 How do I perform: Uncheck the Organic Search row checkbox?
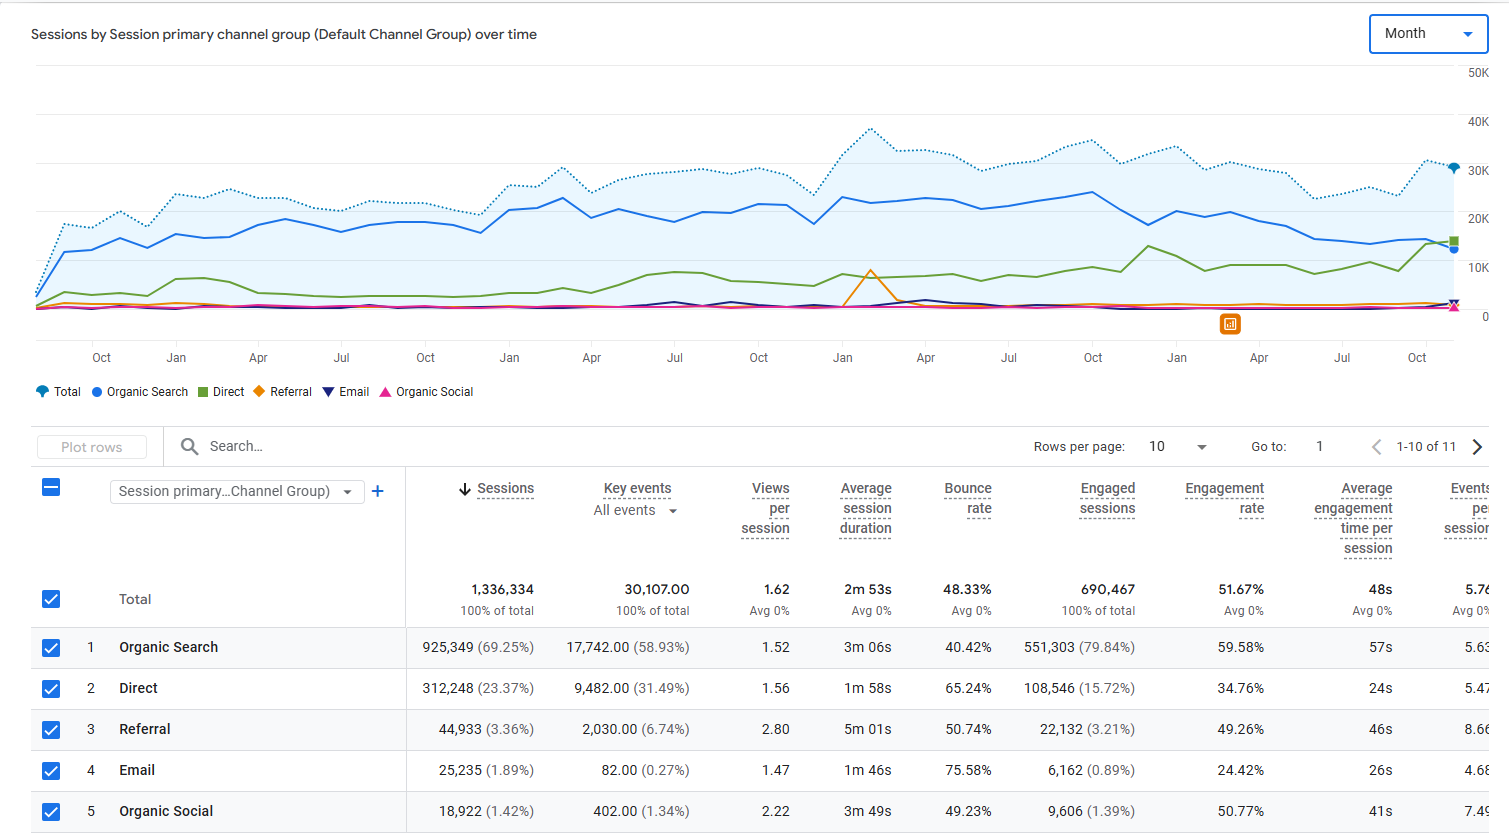(x=51, y=648)
